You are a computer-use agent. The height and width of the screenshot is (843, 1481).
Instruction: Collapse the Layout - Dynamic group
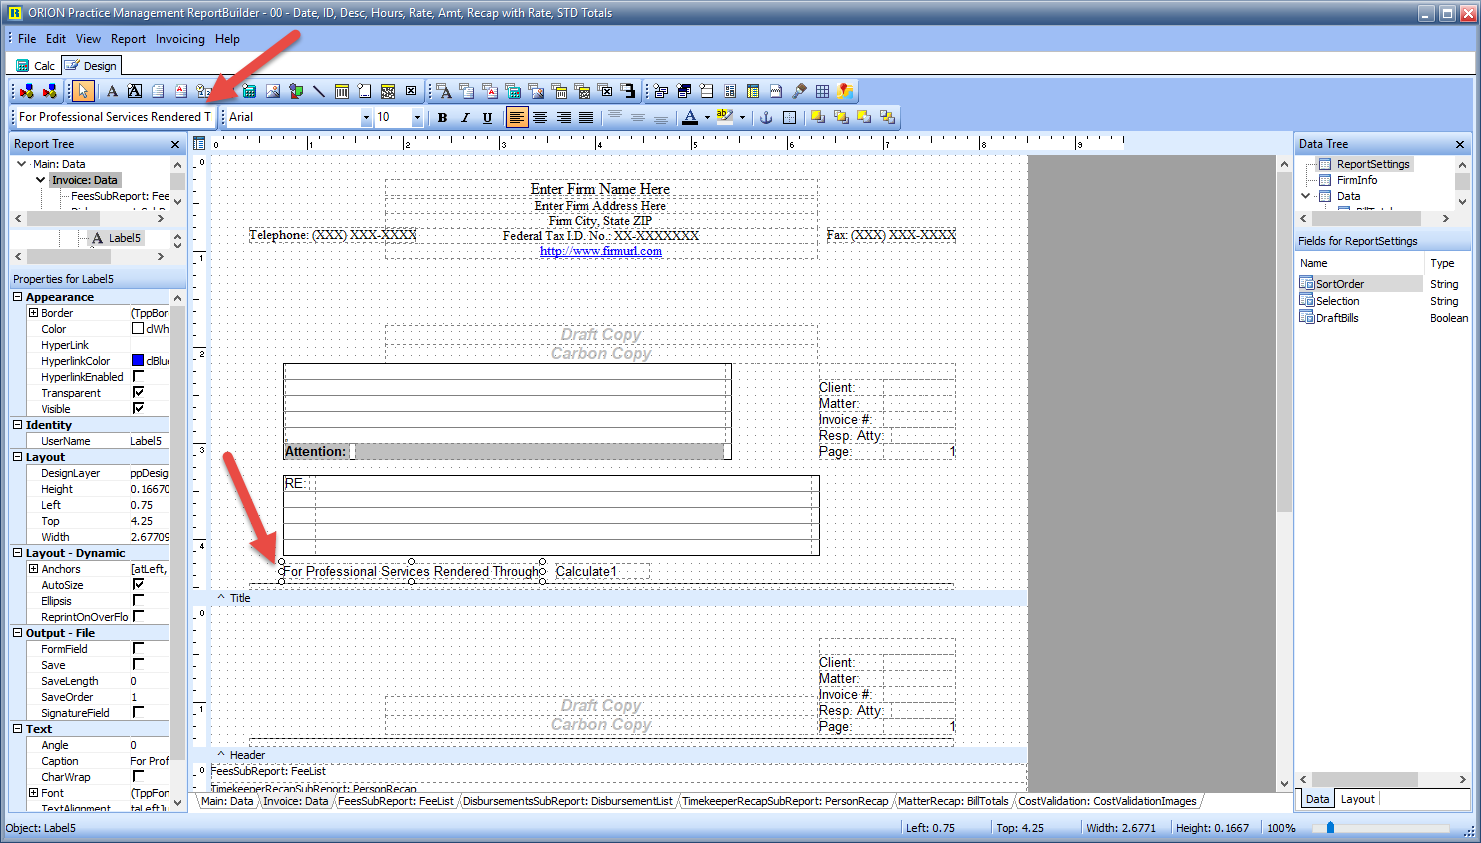[x=18, y=553]
